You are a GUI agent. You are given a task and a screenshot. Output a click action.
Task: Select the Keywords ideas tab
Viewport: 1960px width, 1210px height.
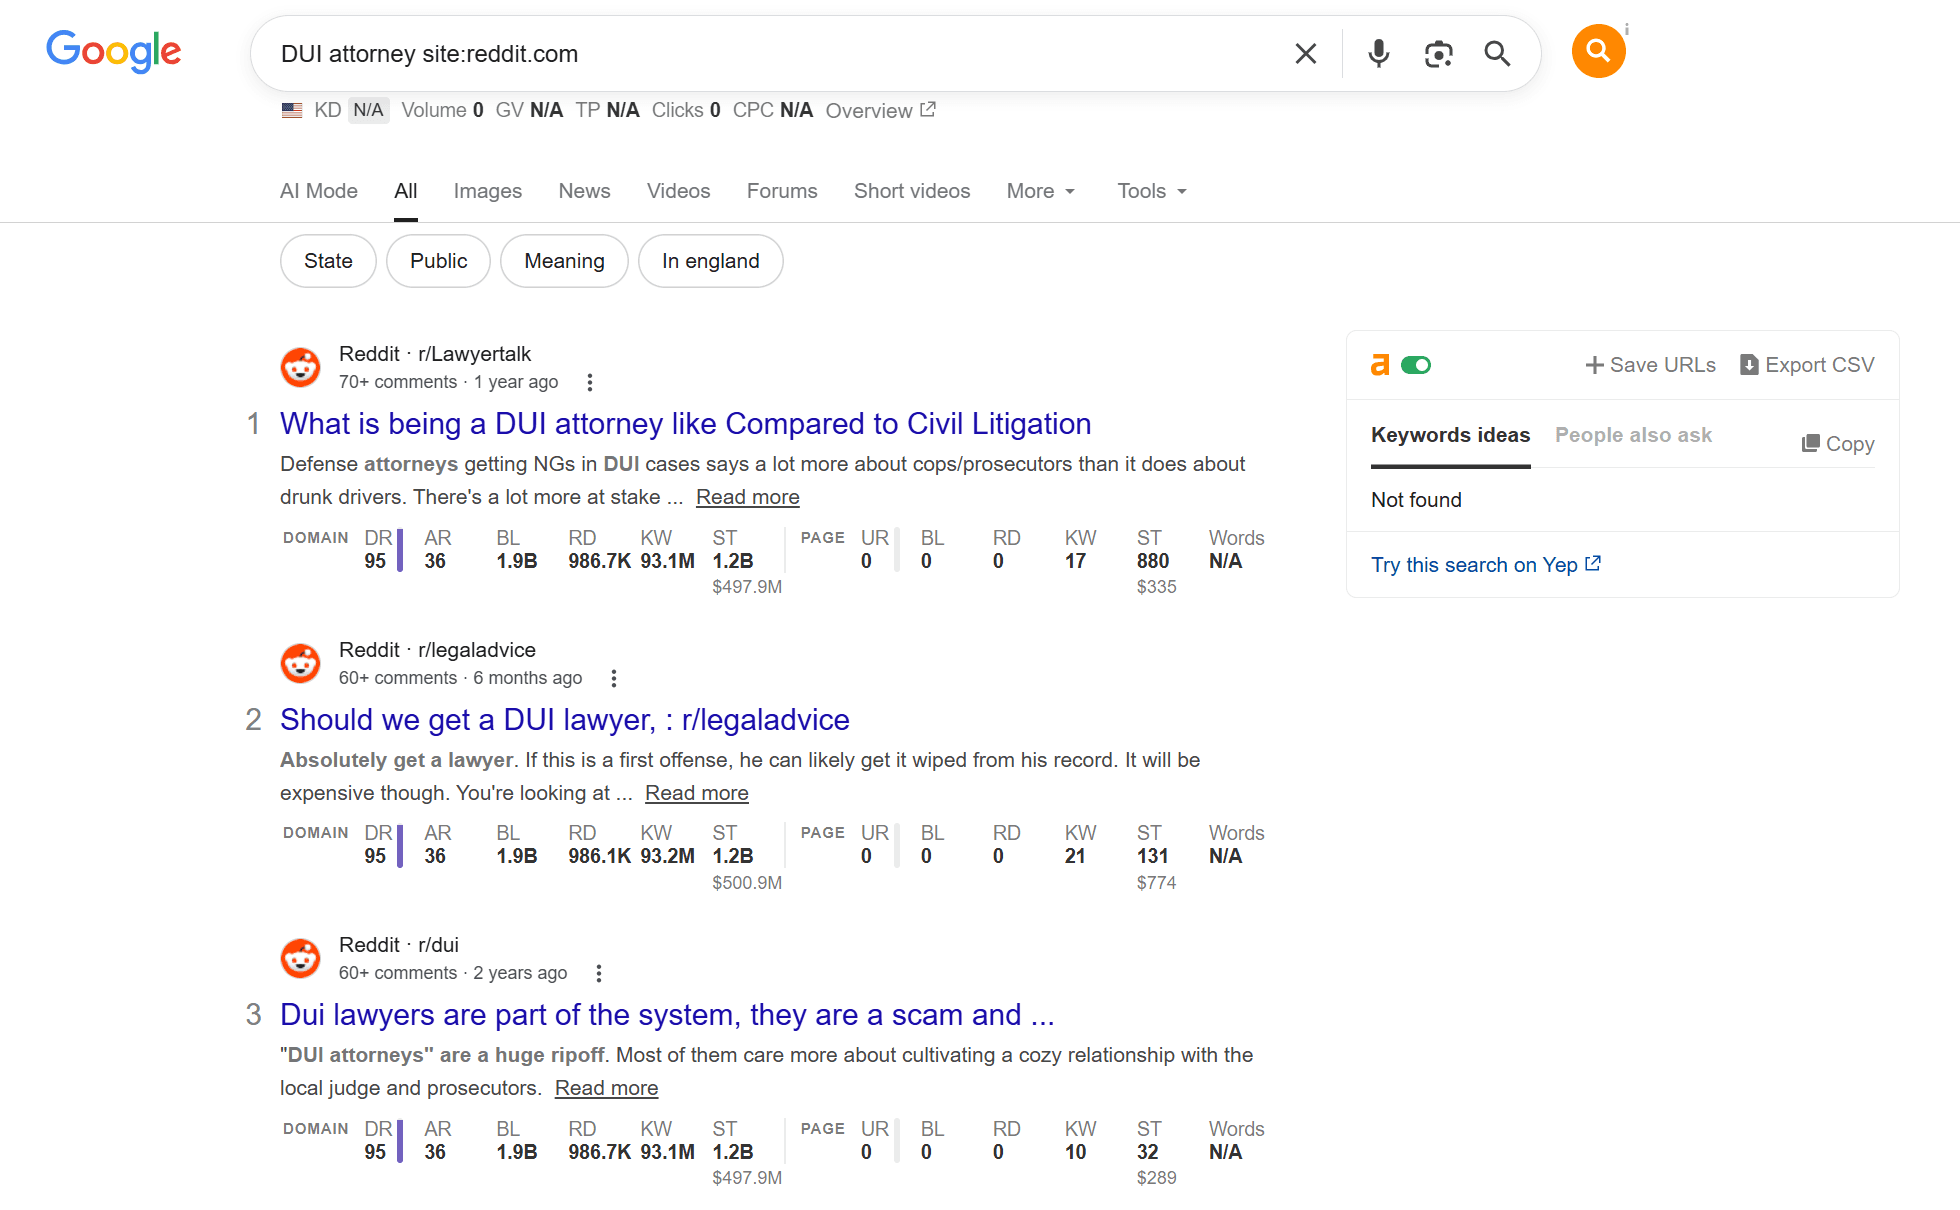(1450, 435)
